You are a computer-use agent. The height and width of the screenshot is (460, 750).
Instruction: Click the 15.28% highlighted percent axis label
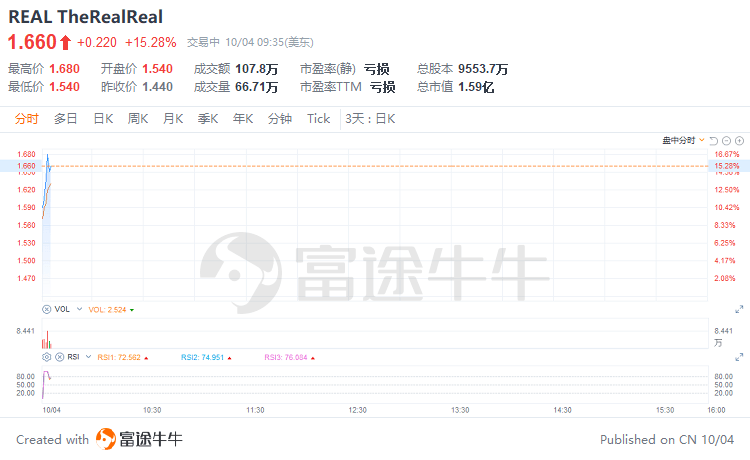coord(727,166)
